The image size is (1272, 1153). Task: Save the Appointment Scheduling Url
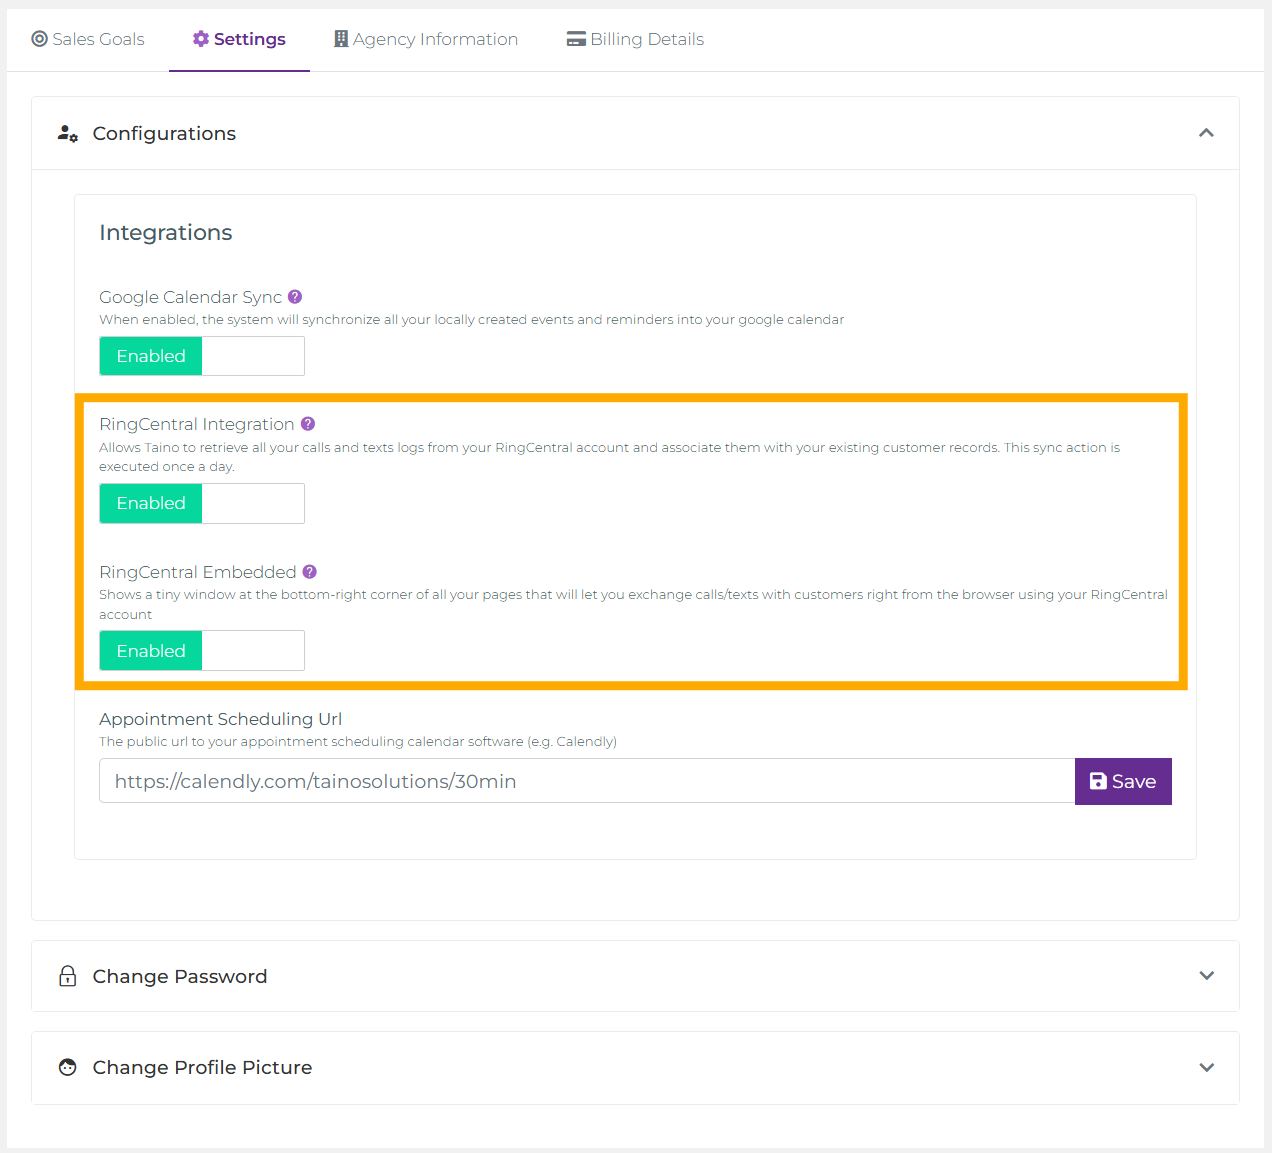click(1123, 781)
